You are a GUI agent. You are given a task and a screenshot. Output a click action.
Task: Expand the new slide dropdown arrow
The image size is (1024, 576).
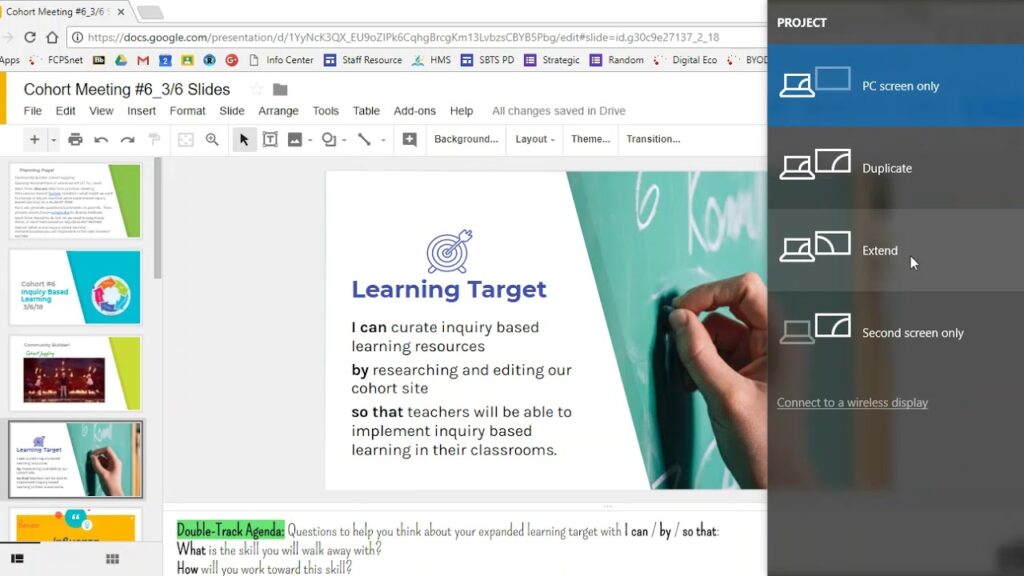tap(53, 140)
